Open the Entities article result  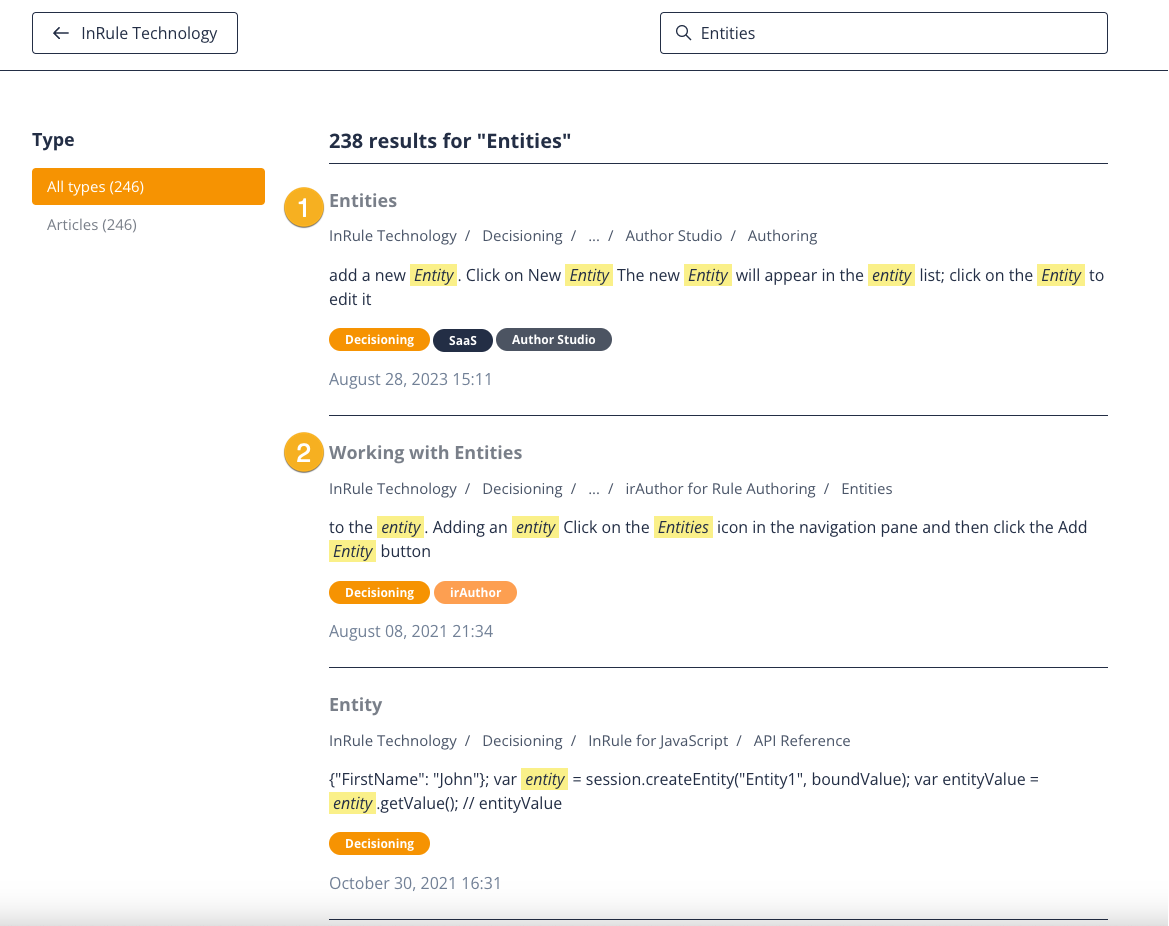click(x=363, y=201)
